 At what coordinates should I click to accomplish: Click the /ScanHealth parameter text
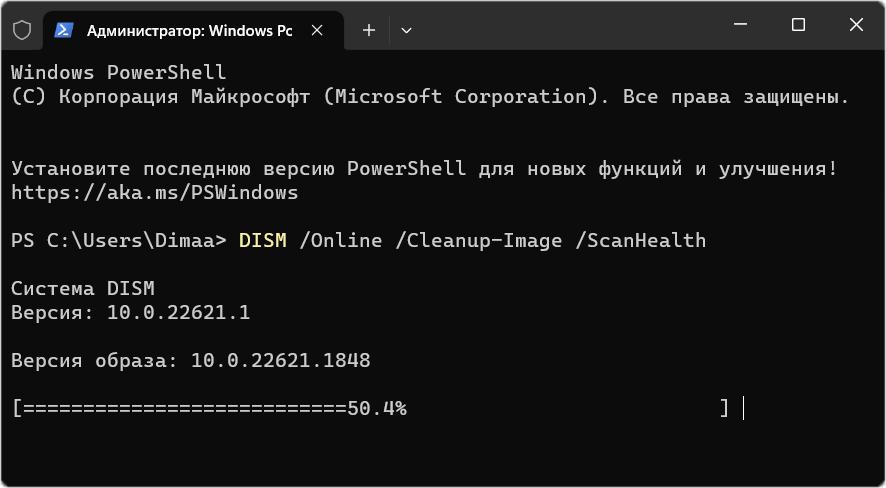click(646, 240)
